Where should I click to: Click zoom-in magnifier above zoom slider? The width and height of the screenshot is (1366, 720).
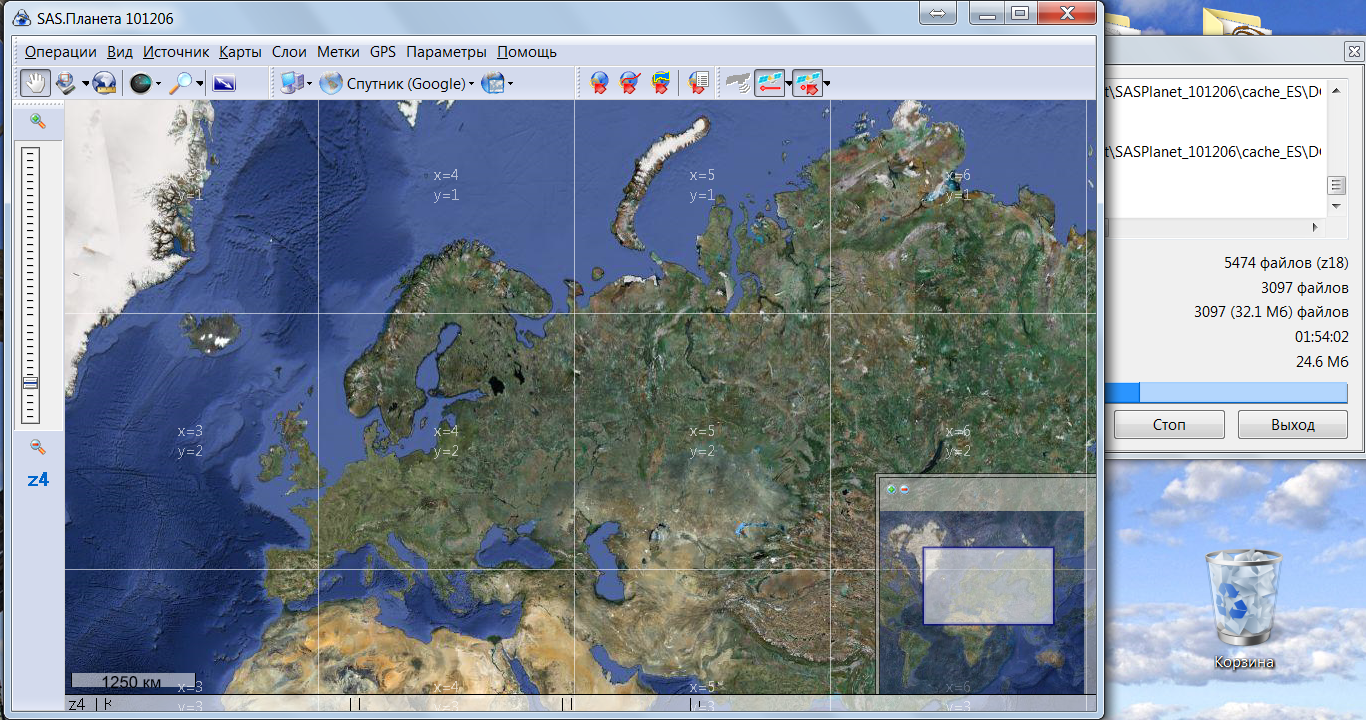pyautogui.click(x=38, y=121)
